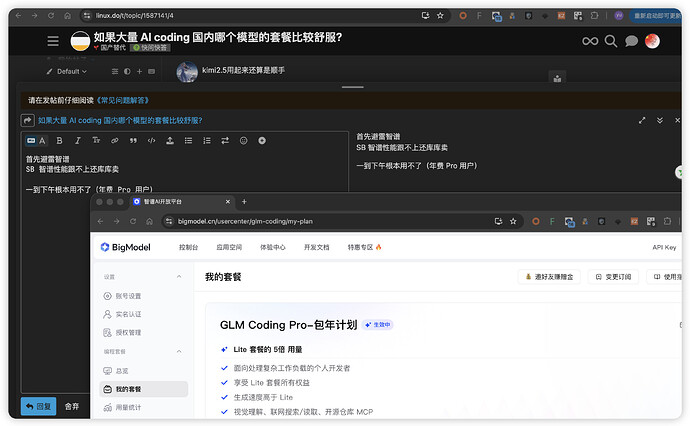
Task: Close the 智谱AI开放平台 tab
Action: click(x=228, y=202)
